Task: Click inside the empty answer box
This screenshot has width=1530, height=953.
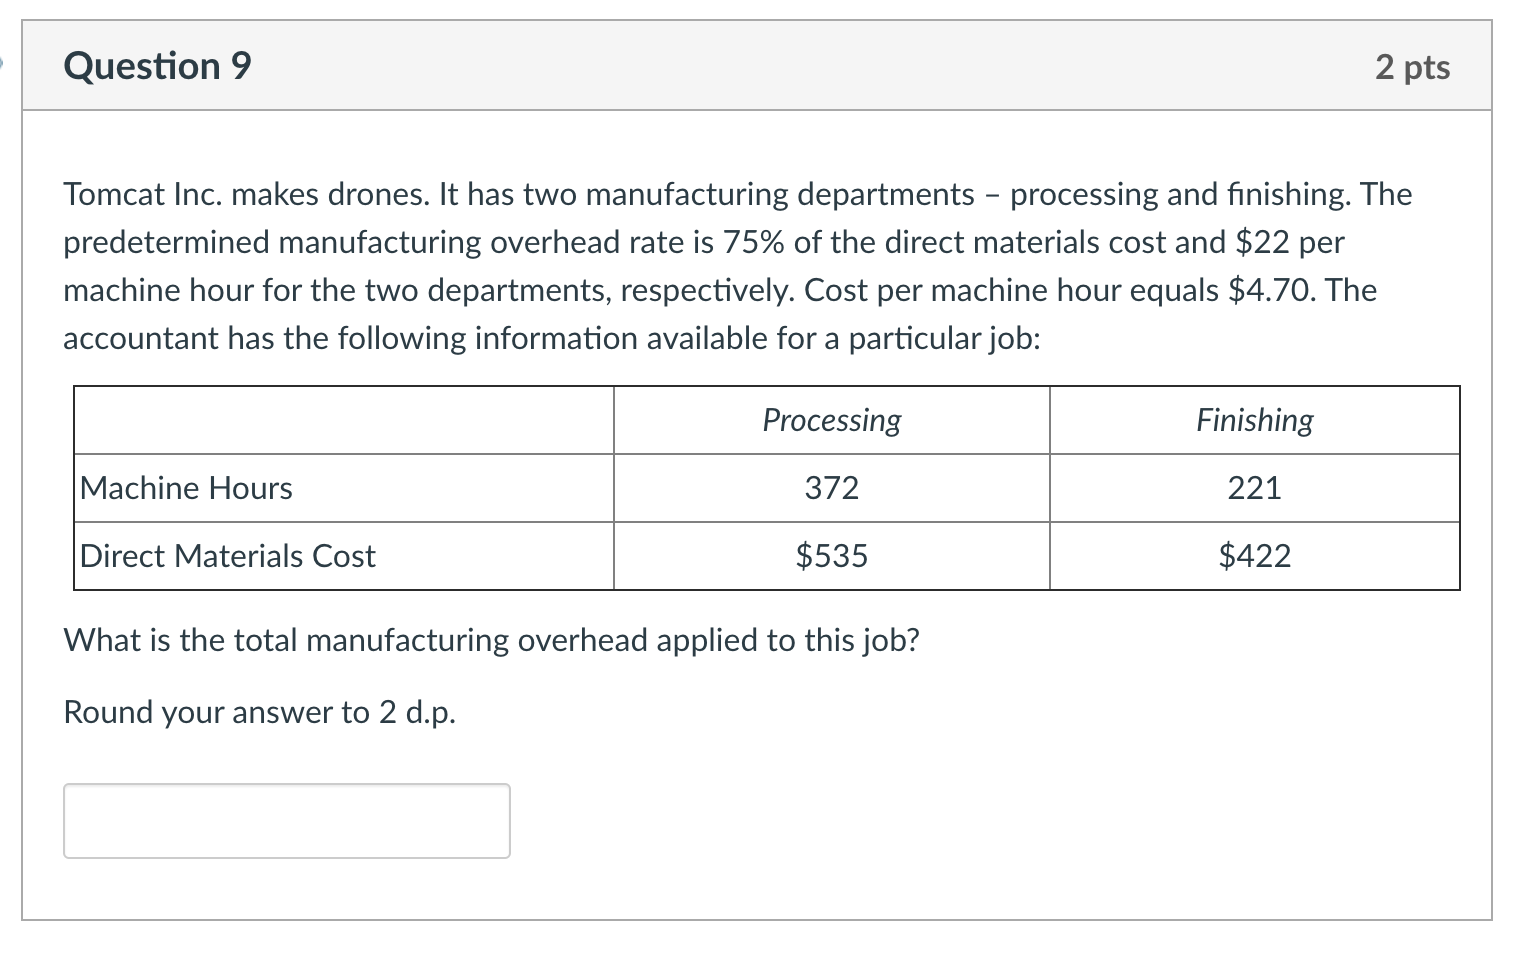Action: (286, 820)
